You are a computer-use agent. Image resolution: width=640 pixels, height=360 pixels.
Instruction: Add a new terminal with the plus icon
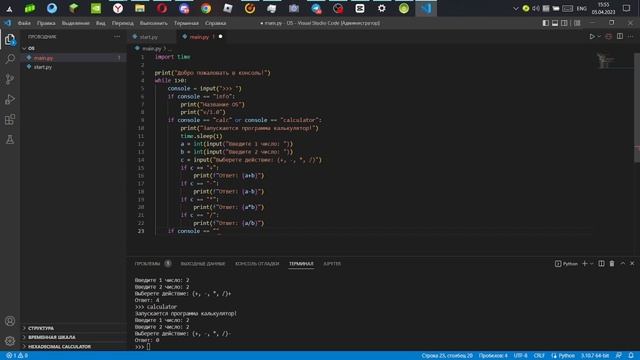point(584,264)
